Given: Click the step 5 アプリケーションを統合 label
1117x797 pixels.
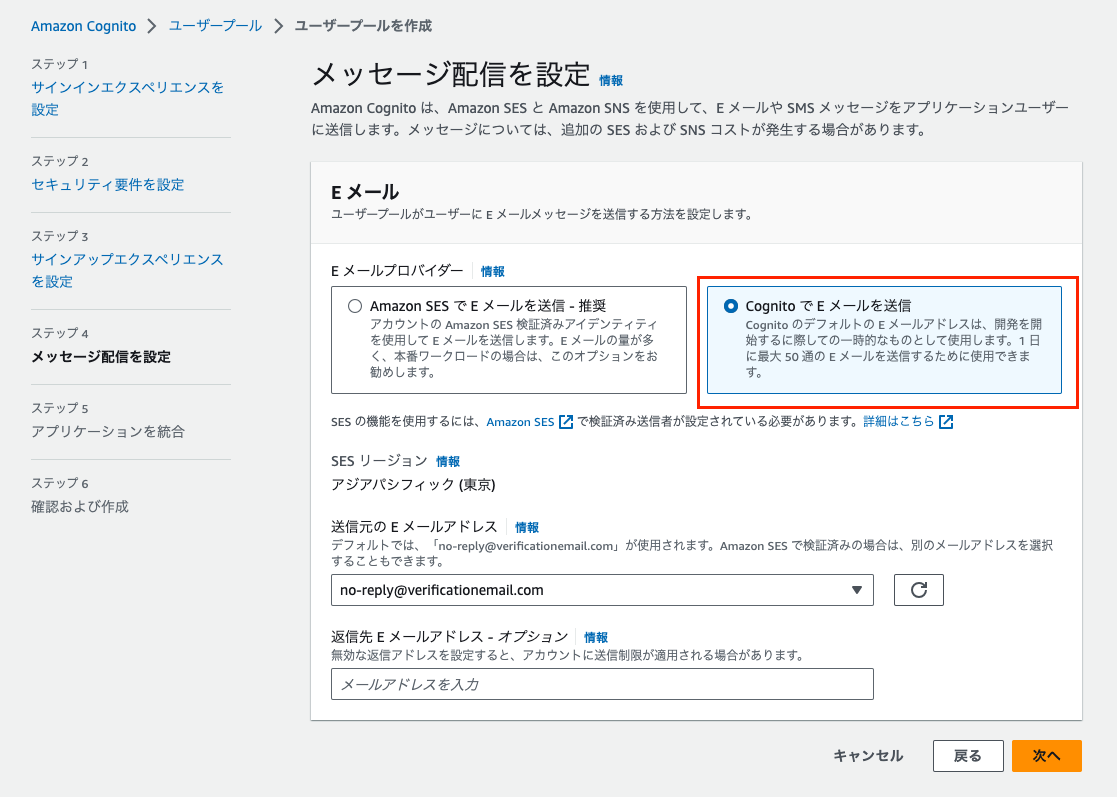Looking at the screenshot, I should [108, 432].
